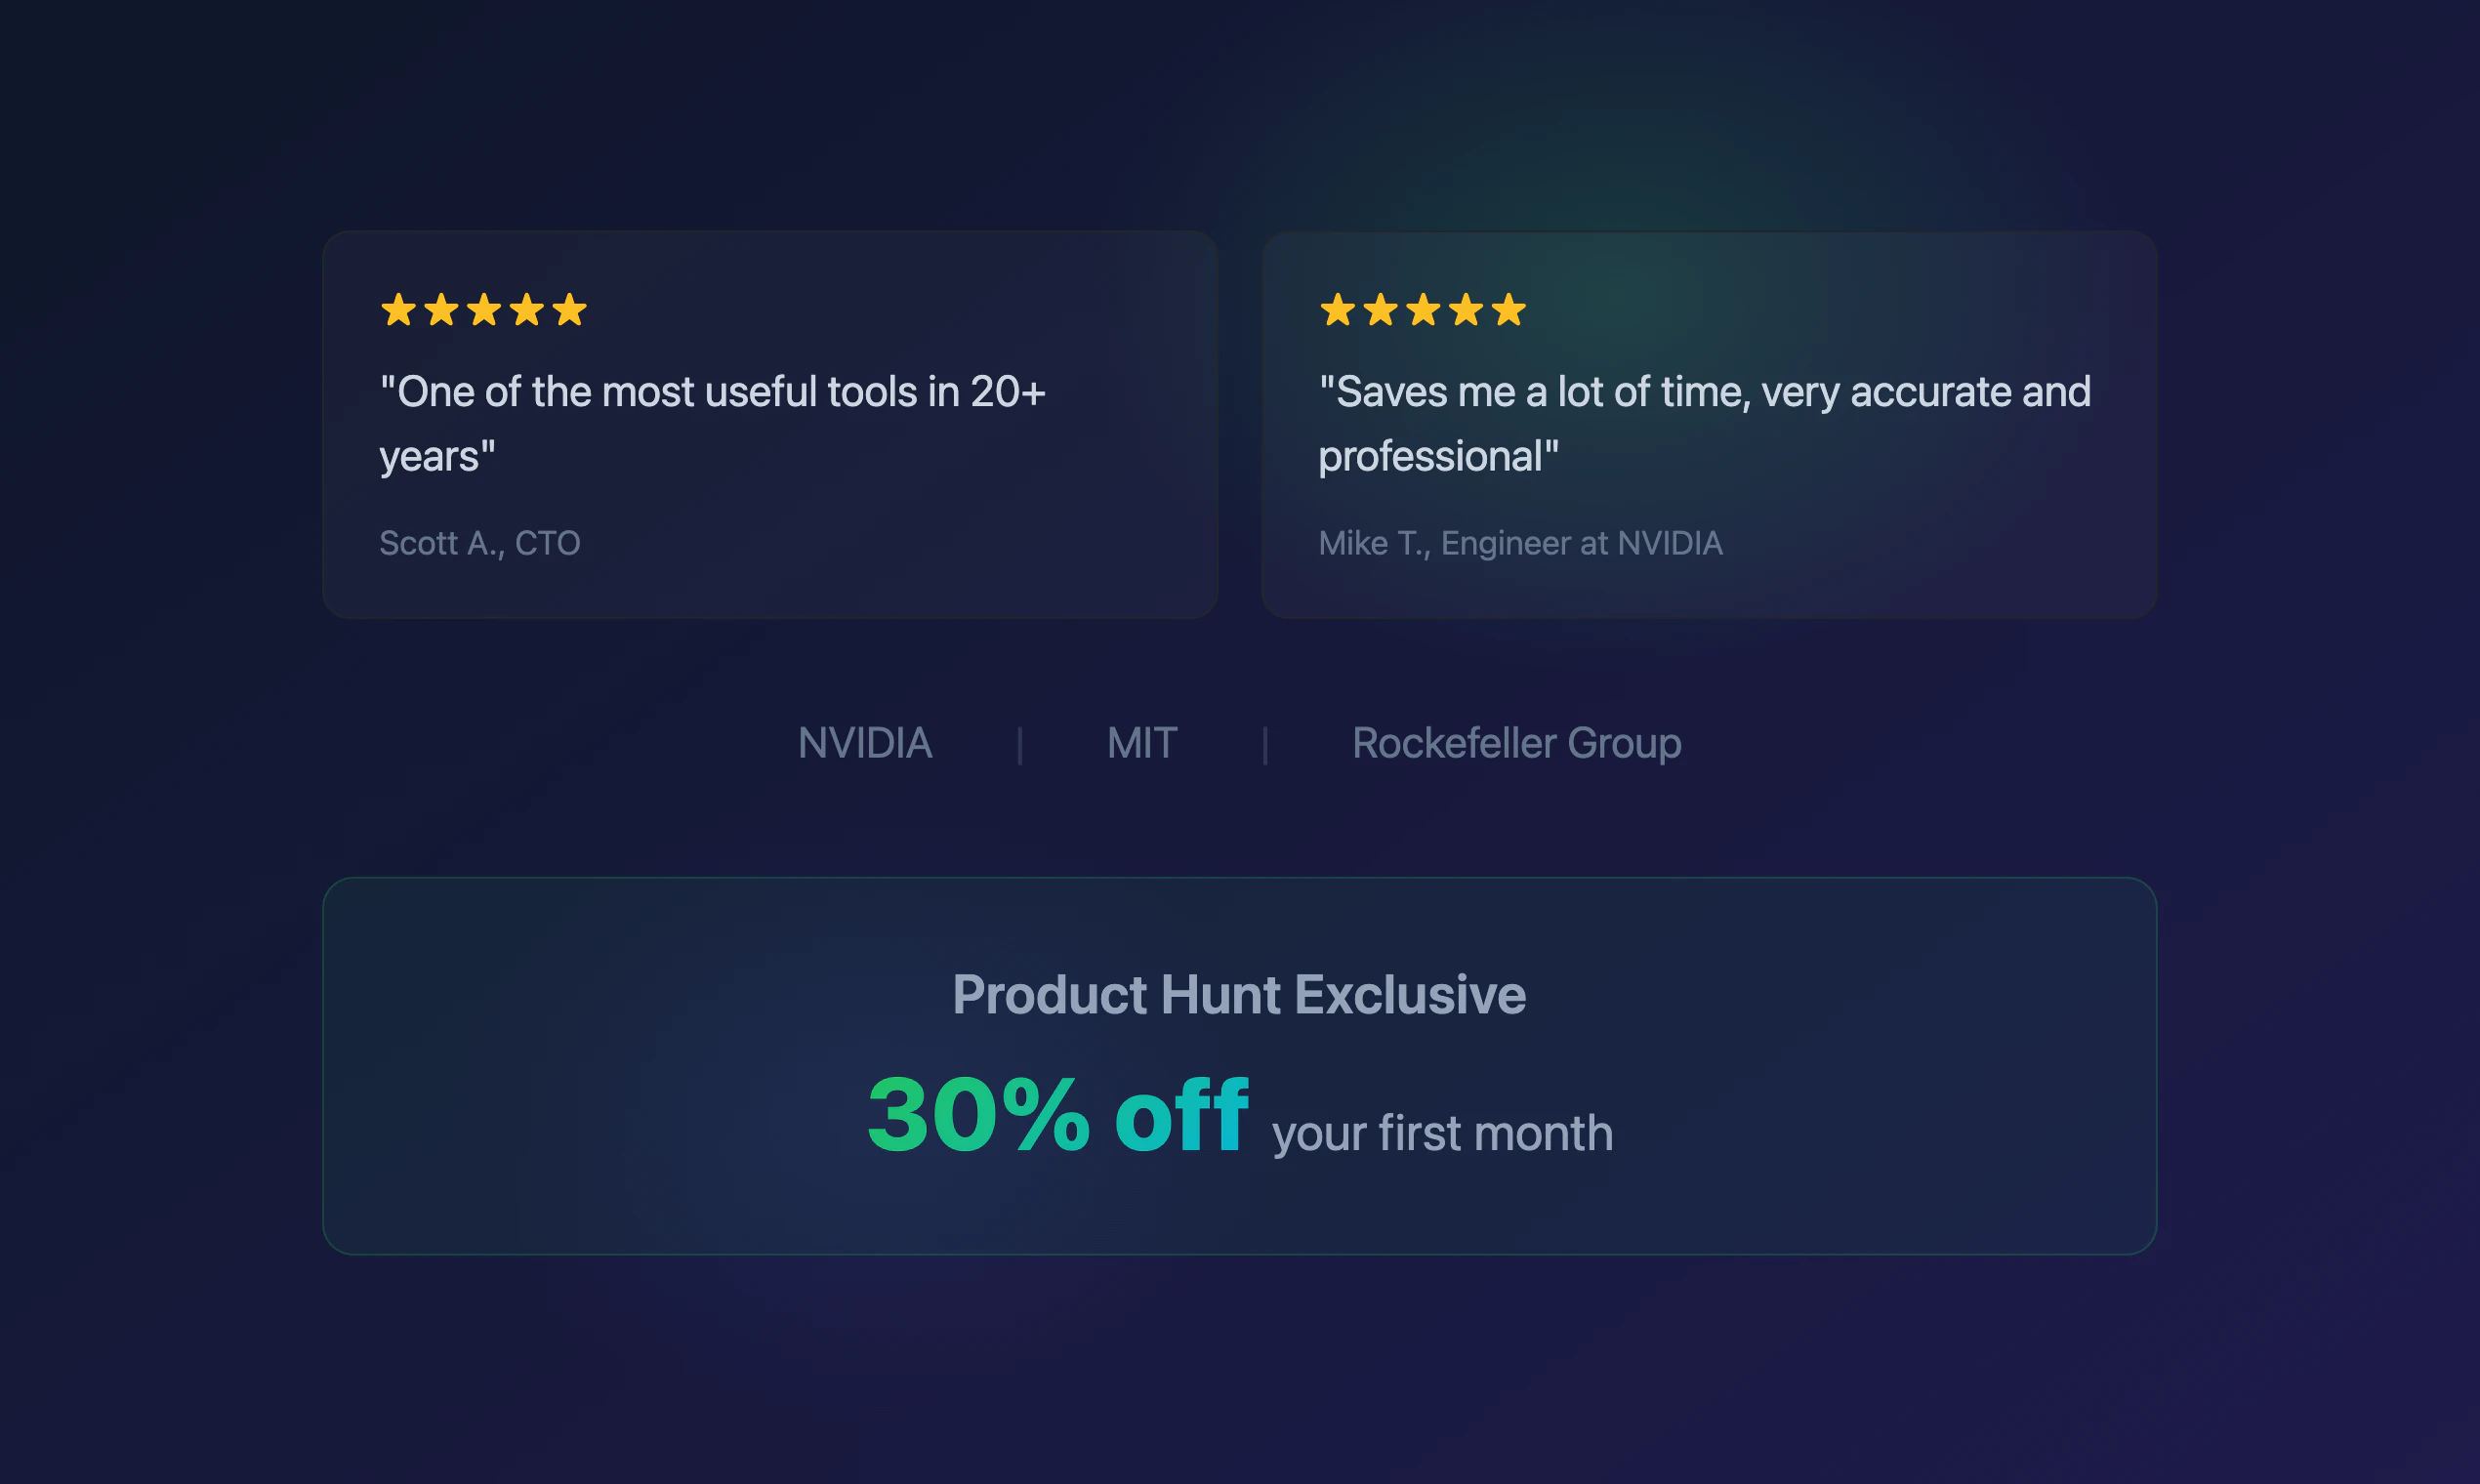Click the Scott A., CTO attribution
2480x1484 pixels.
click(479, 543)
